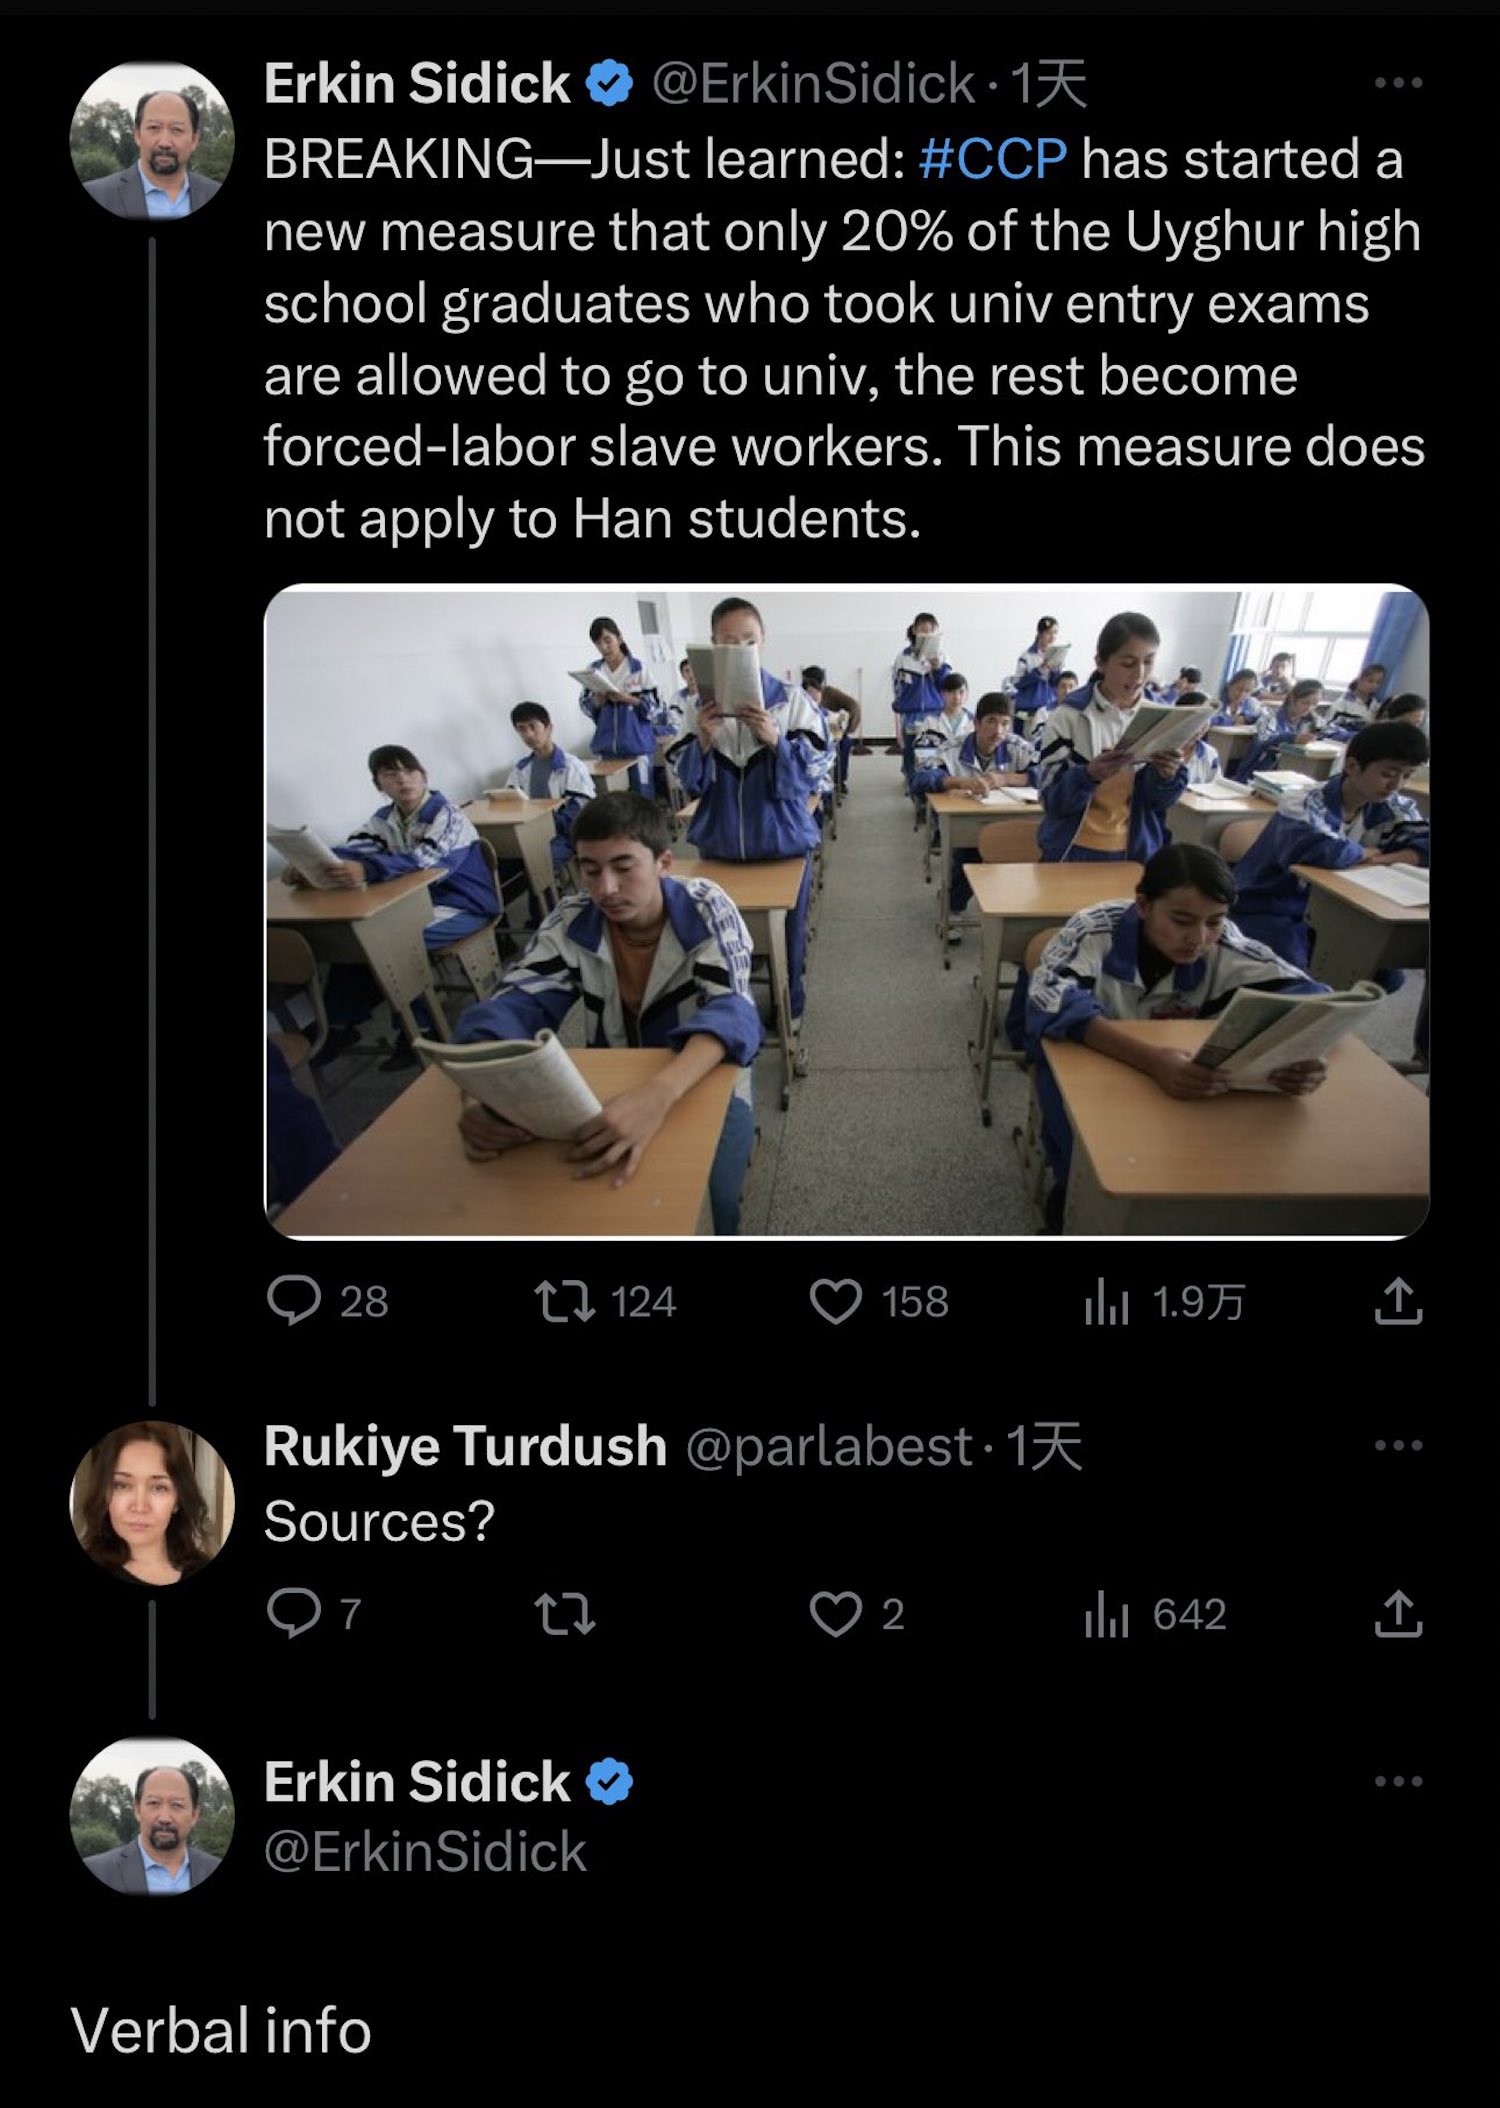
Task: Share Rukiye Turdush's reply
Action: coord(1397,1614)
